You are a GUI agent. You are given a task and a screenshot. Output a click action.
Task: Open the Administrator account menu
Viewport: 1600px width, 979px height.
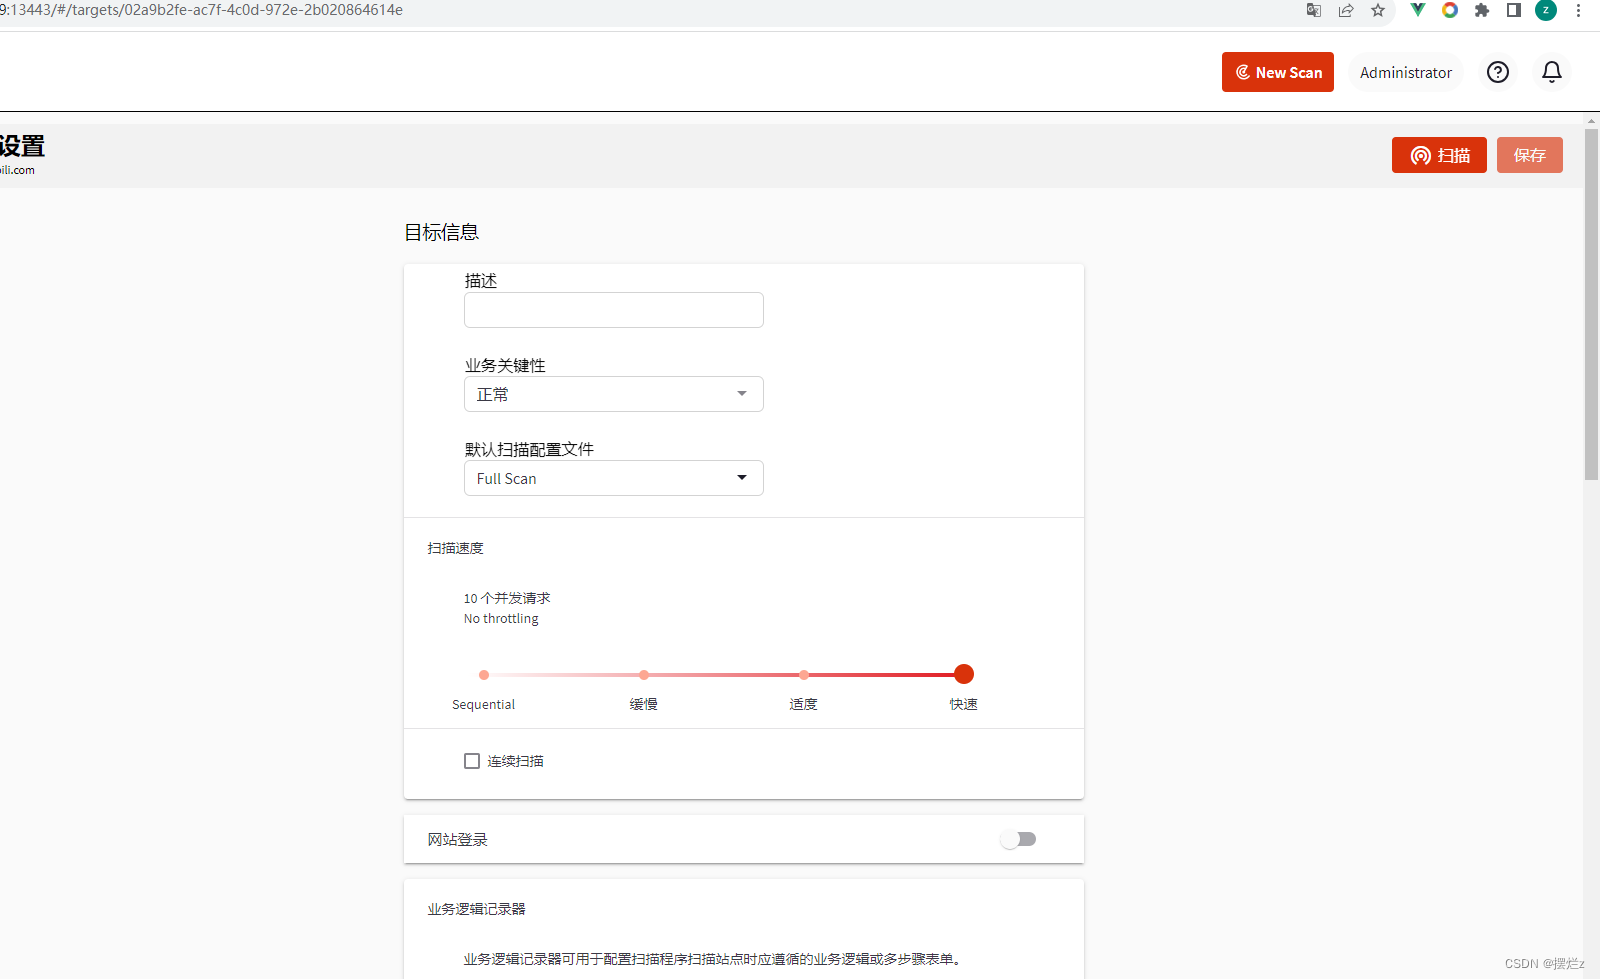click(x=1406, y=72)
